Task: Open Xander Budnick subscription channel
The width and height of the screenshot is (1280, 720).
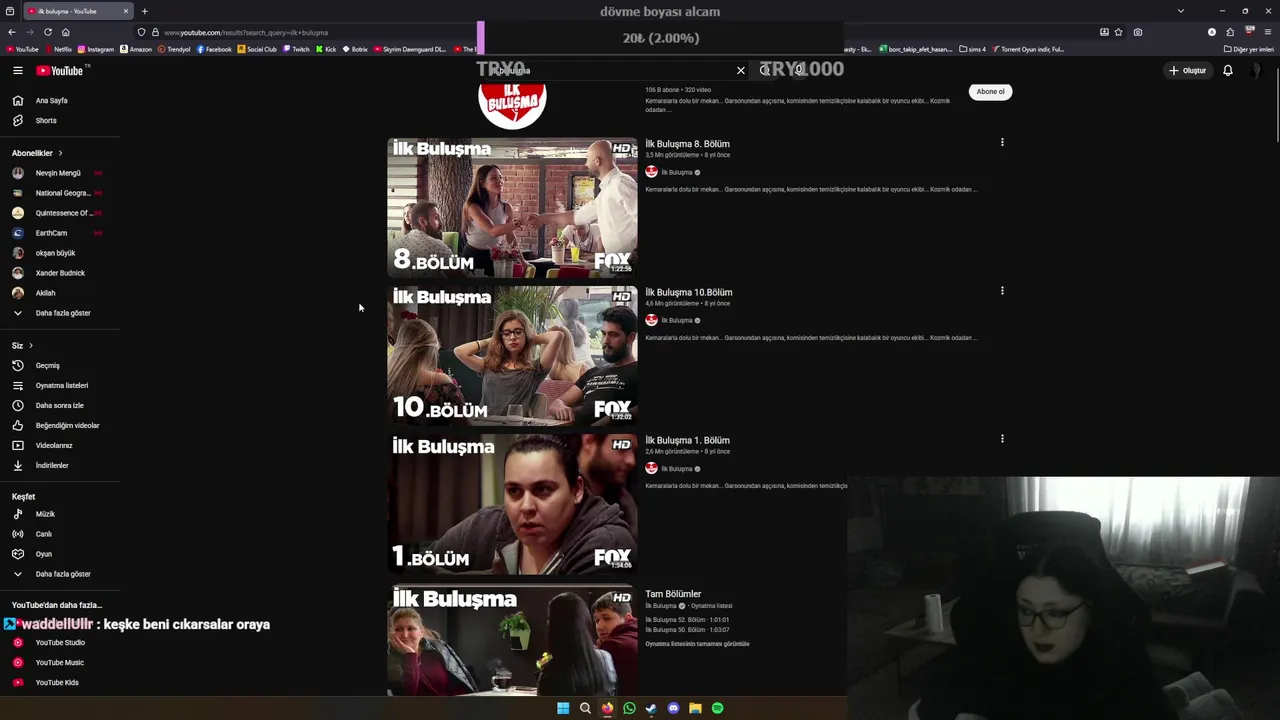Action: 60,273
